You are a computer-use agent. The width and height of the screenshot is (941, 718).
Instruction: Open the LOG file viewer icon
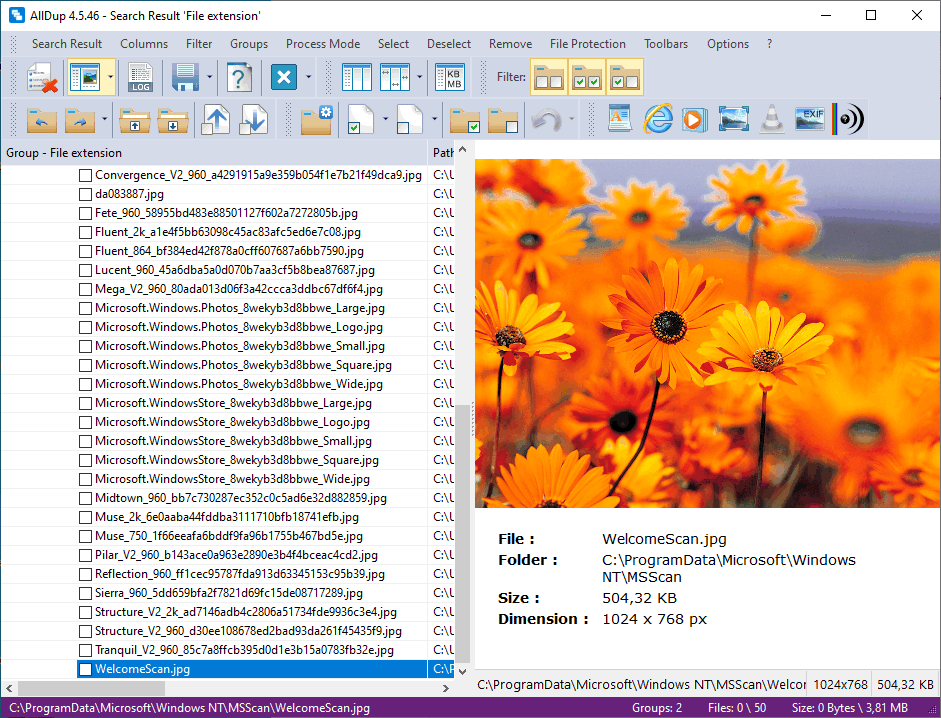(x=140, y=77)
